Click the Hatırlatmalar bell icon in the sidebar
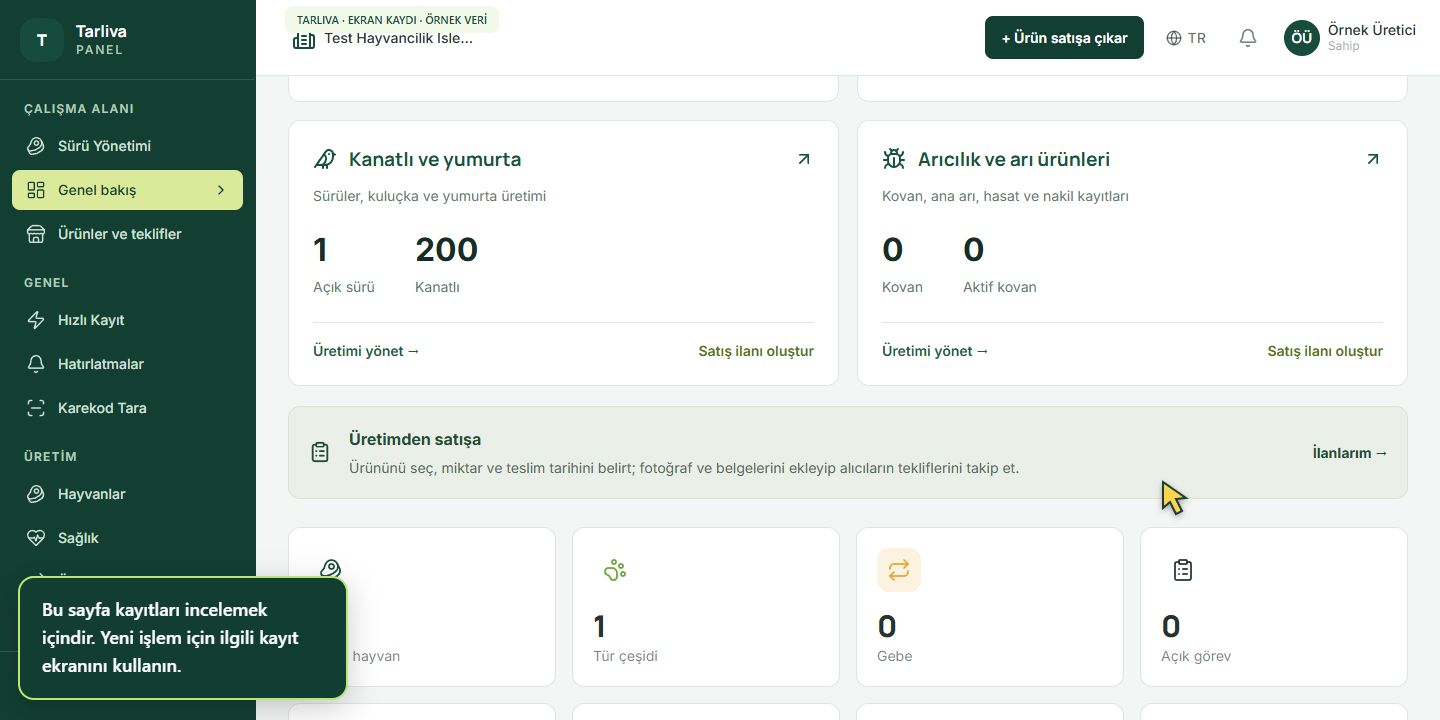The image size is (1440, 720). 36,364
